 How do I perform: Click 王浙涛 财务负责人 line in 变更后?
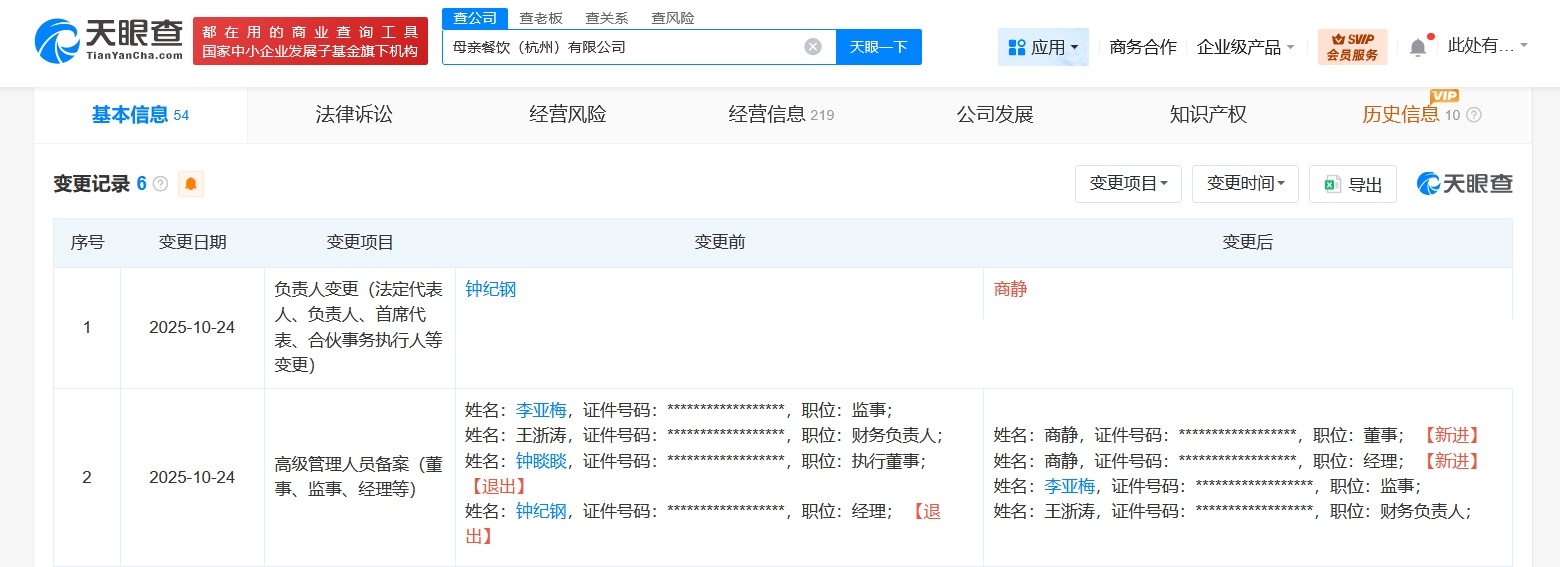click(1232, 512)
